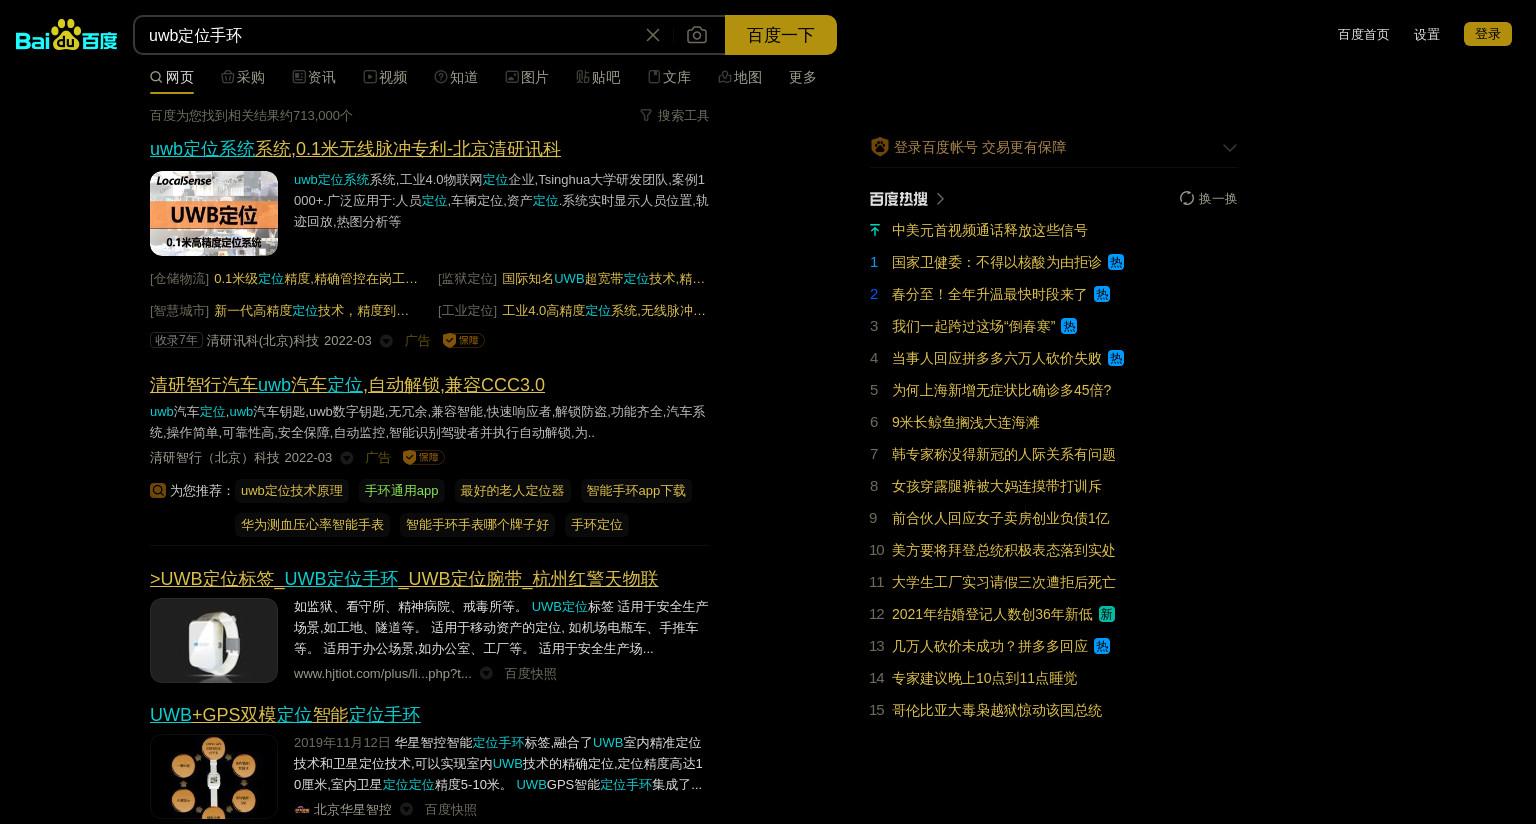
Task: Open result UWB定位标签_UWB定位手环 杭州红警天物联
Action: coord(404,579)
